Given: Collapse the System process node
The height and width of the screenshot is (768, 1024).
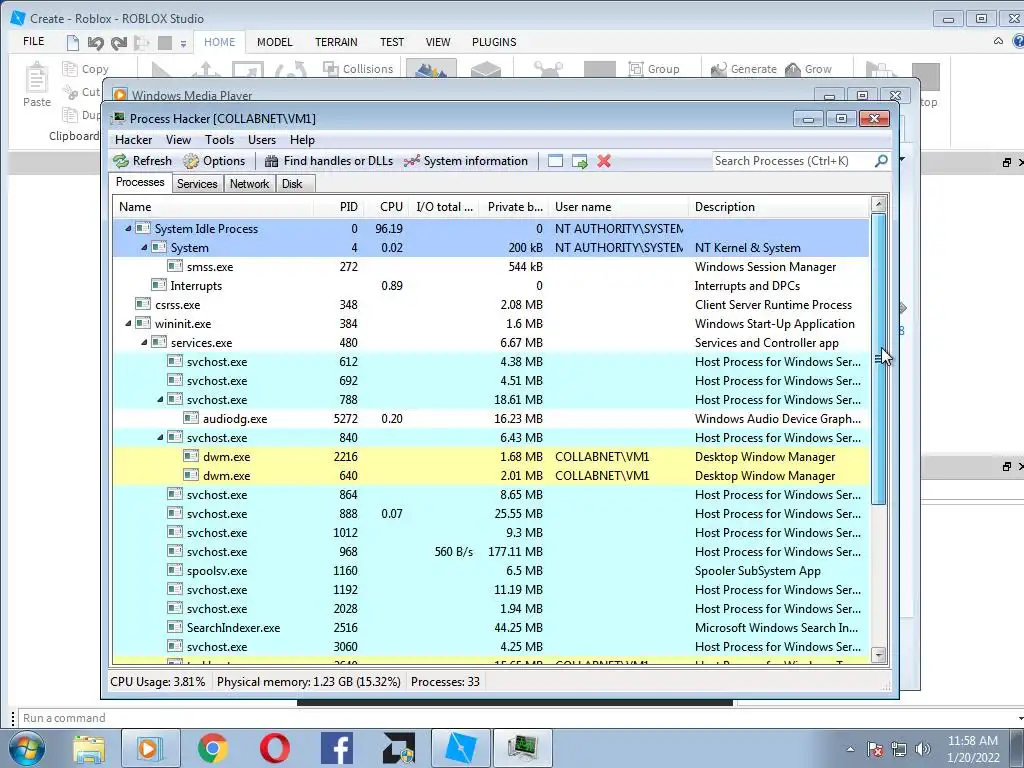Looking at the screenshot, I should (x=144, y=248).
